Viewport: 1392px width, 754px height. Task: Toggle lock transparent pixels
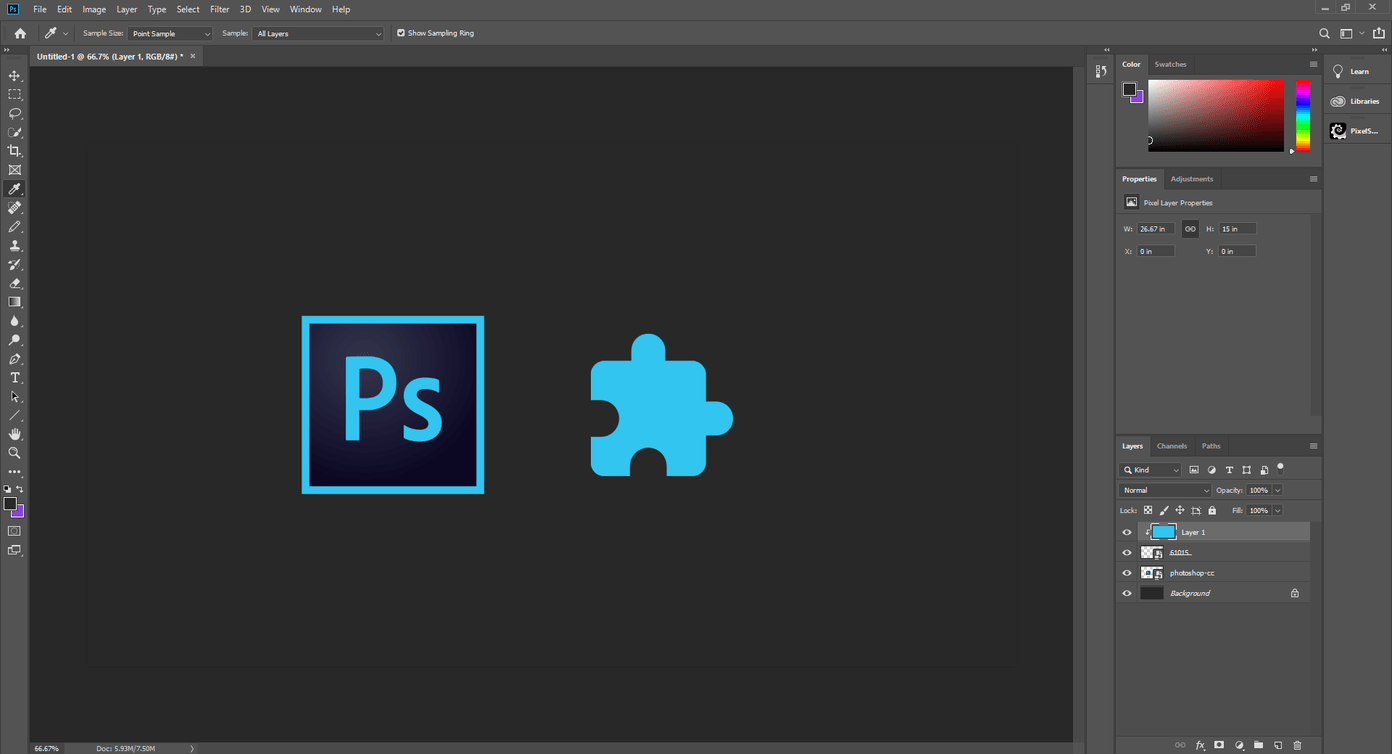click(x=1148, y=510)
